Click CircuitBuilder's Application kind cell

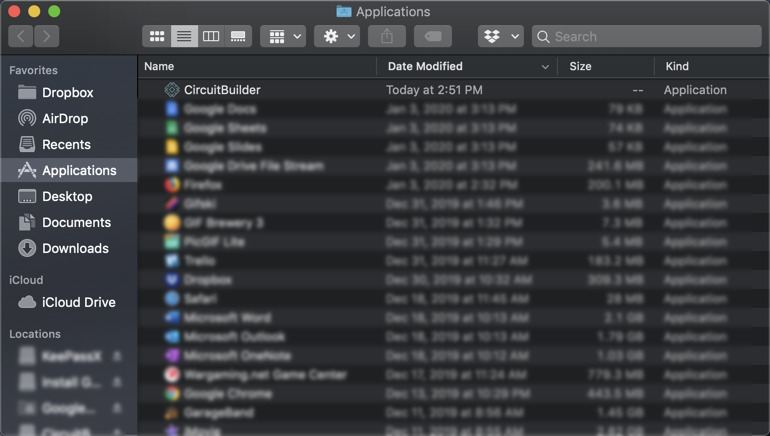point(695,90)
